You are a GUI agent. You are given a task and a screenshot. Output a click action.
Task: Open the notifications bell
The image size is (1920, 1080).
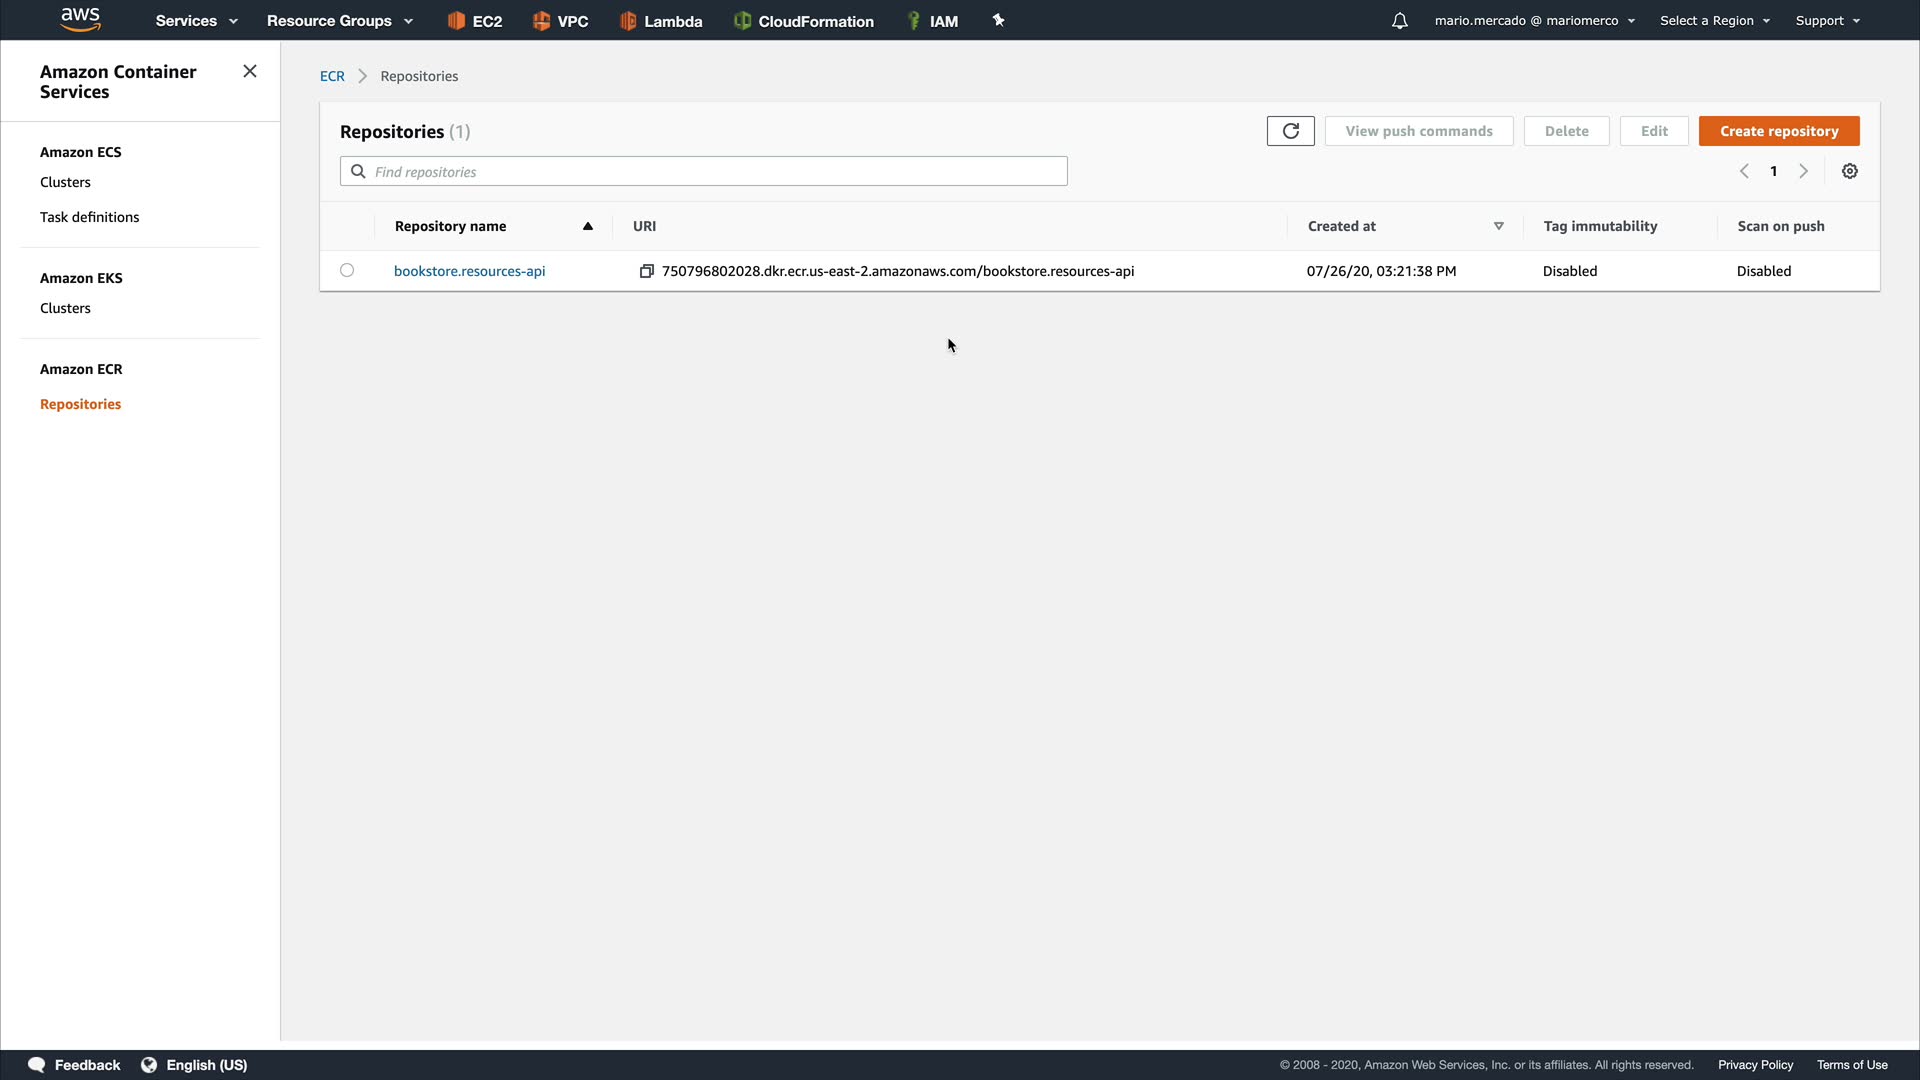(1399, 21)
